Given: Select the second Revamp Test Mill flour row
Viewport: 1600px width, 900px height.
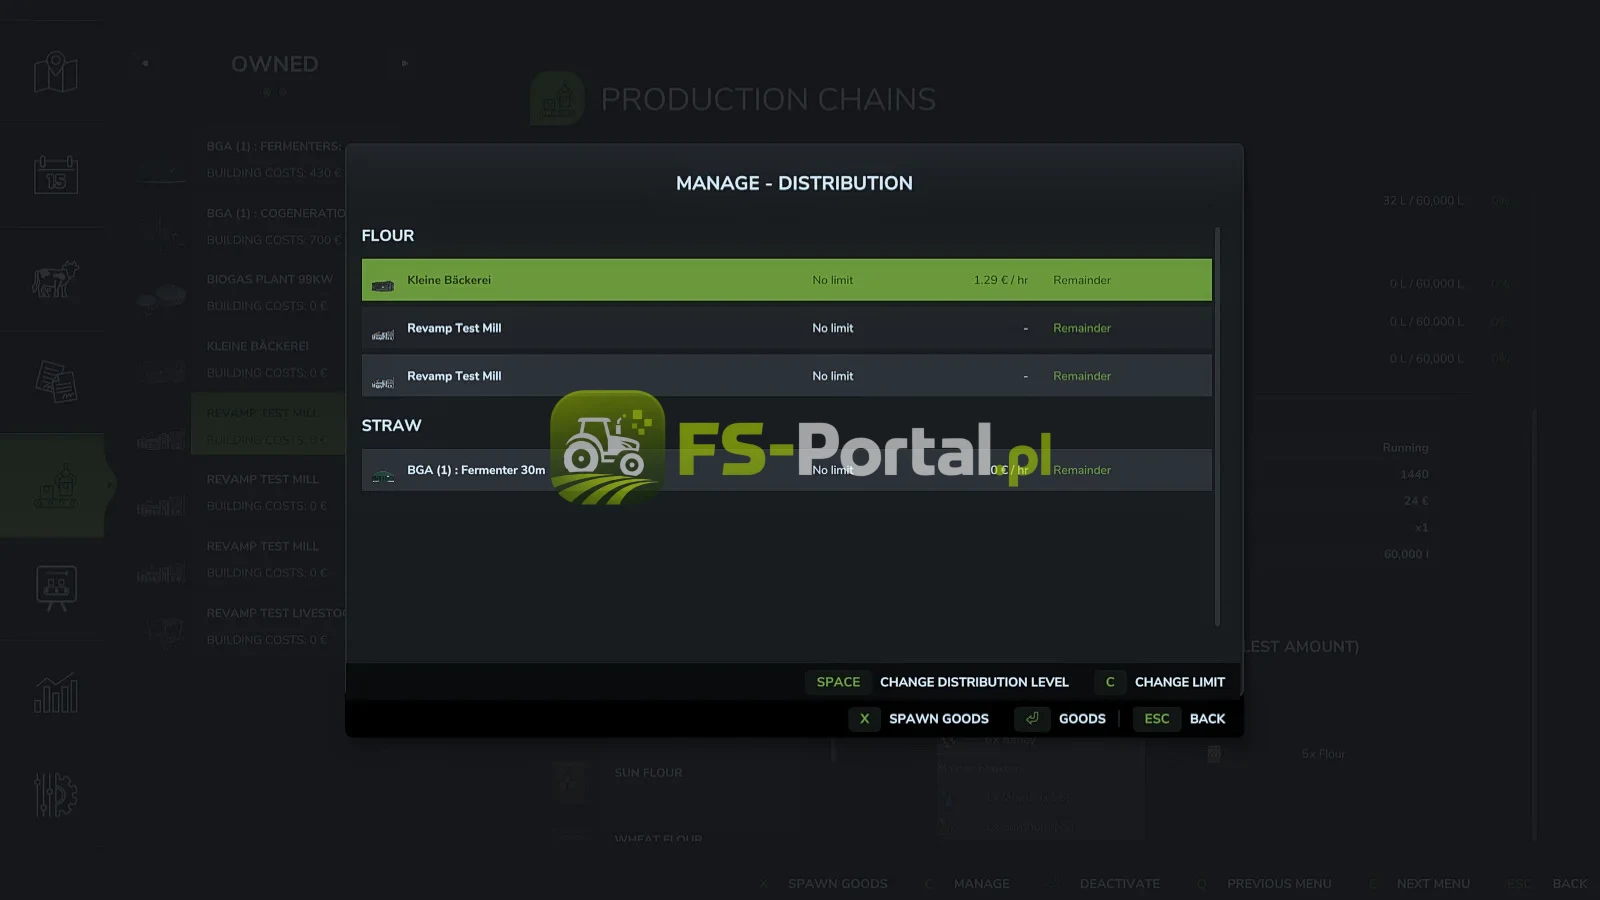Looking at the screenshot, I should click(x=787, y=376).
